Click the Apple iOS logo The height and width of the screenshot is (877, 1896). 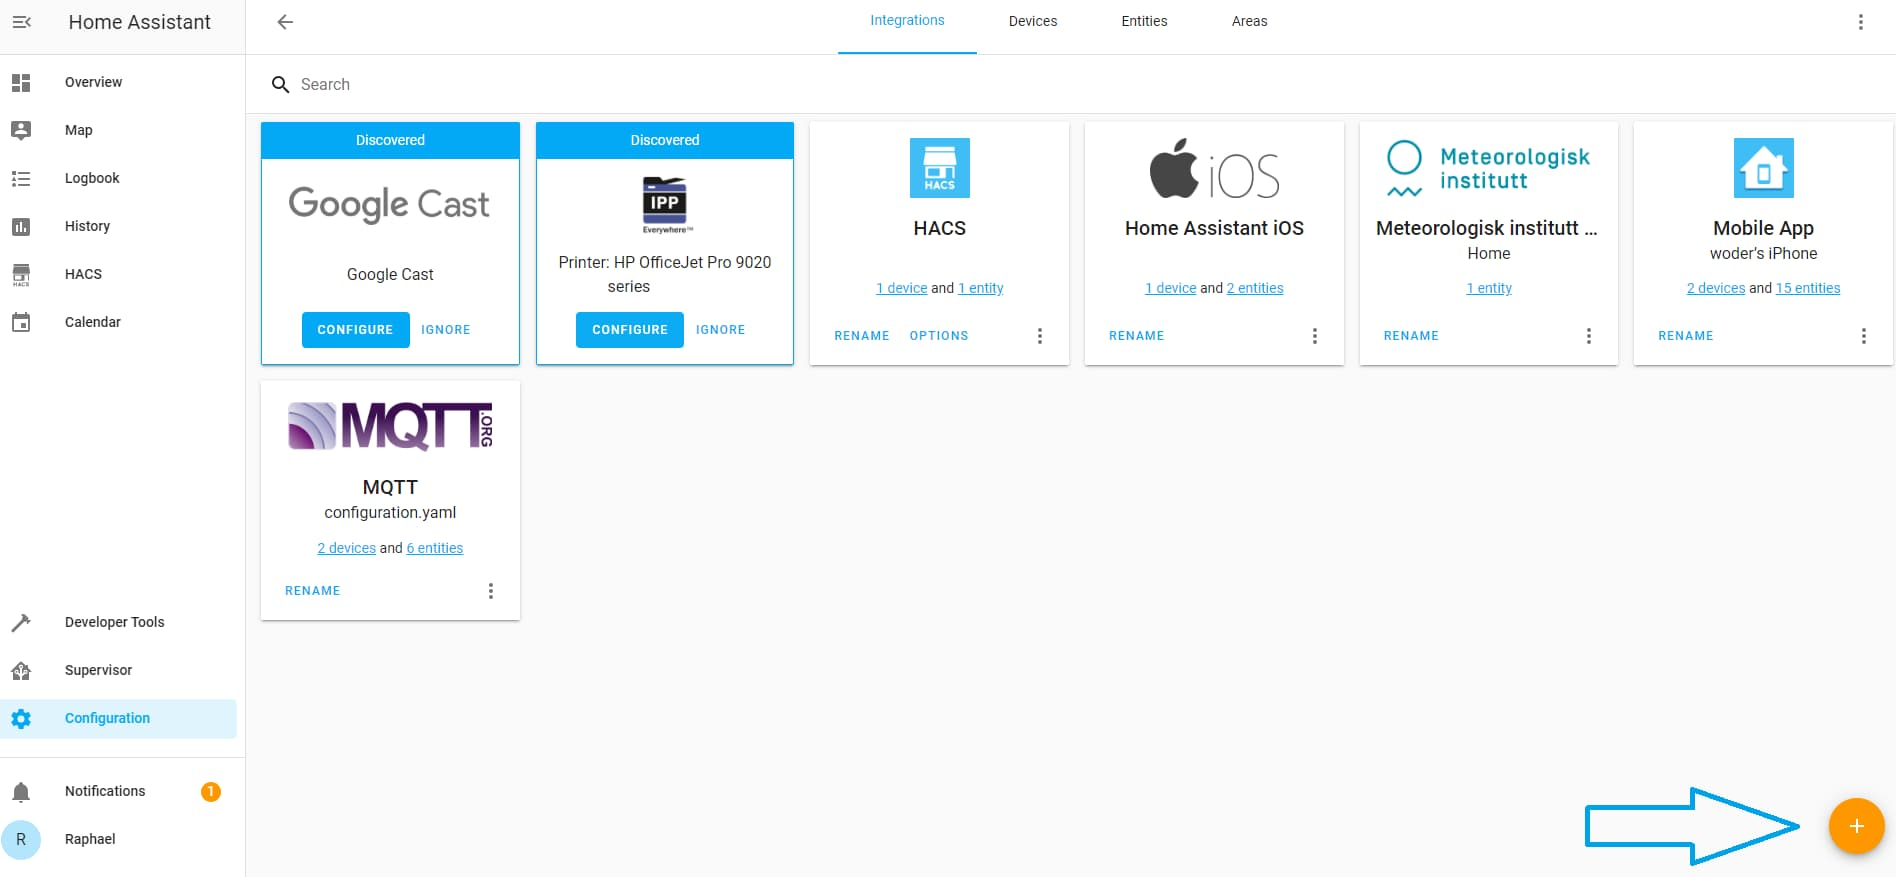pos(1215,169)
